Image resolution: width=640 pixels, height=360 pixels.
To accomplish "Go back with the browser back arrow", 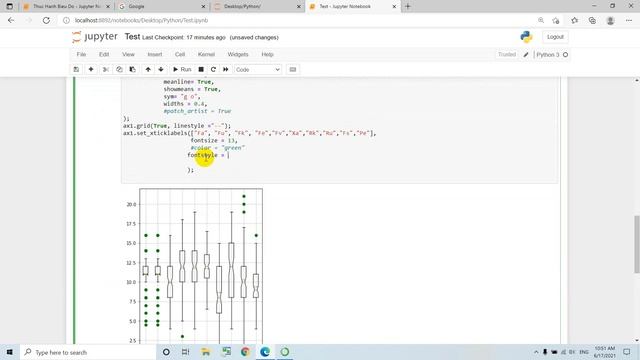I will tap(11, 20).
